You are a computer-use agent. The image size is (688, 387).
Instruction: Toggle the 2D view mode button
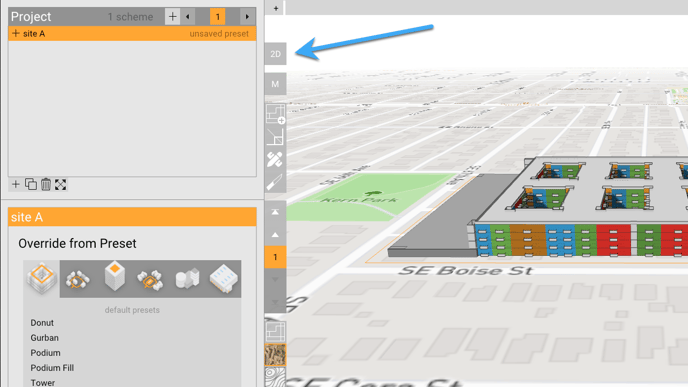[275, 54]
